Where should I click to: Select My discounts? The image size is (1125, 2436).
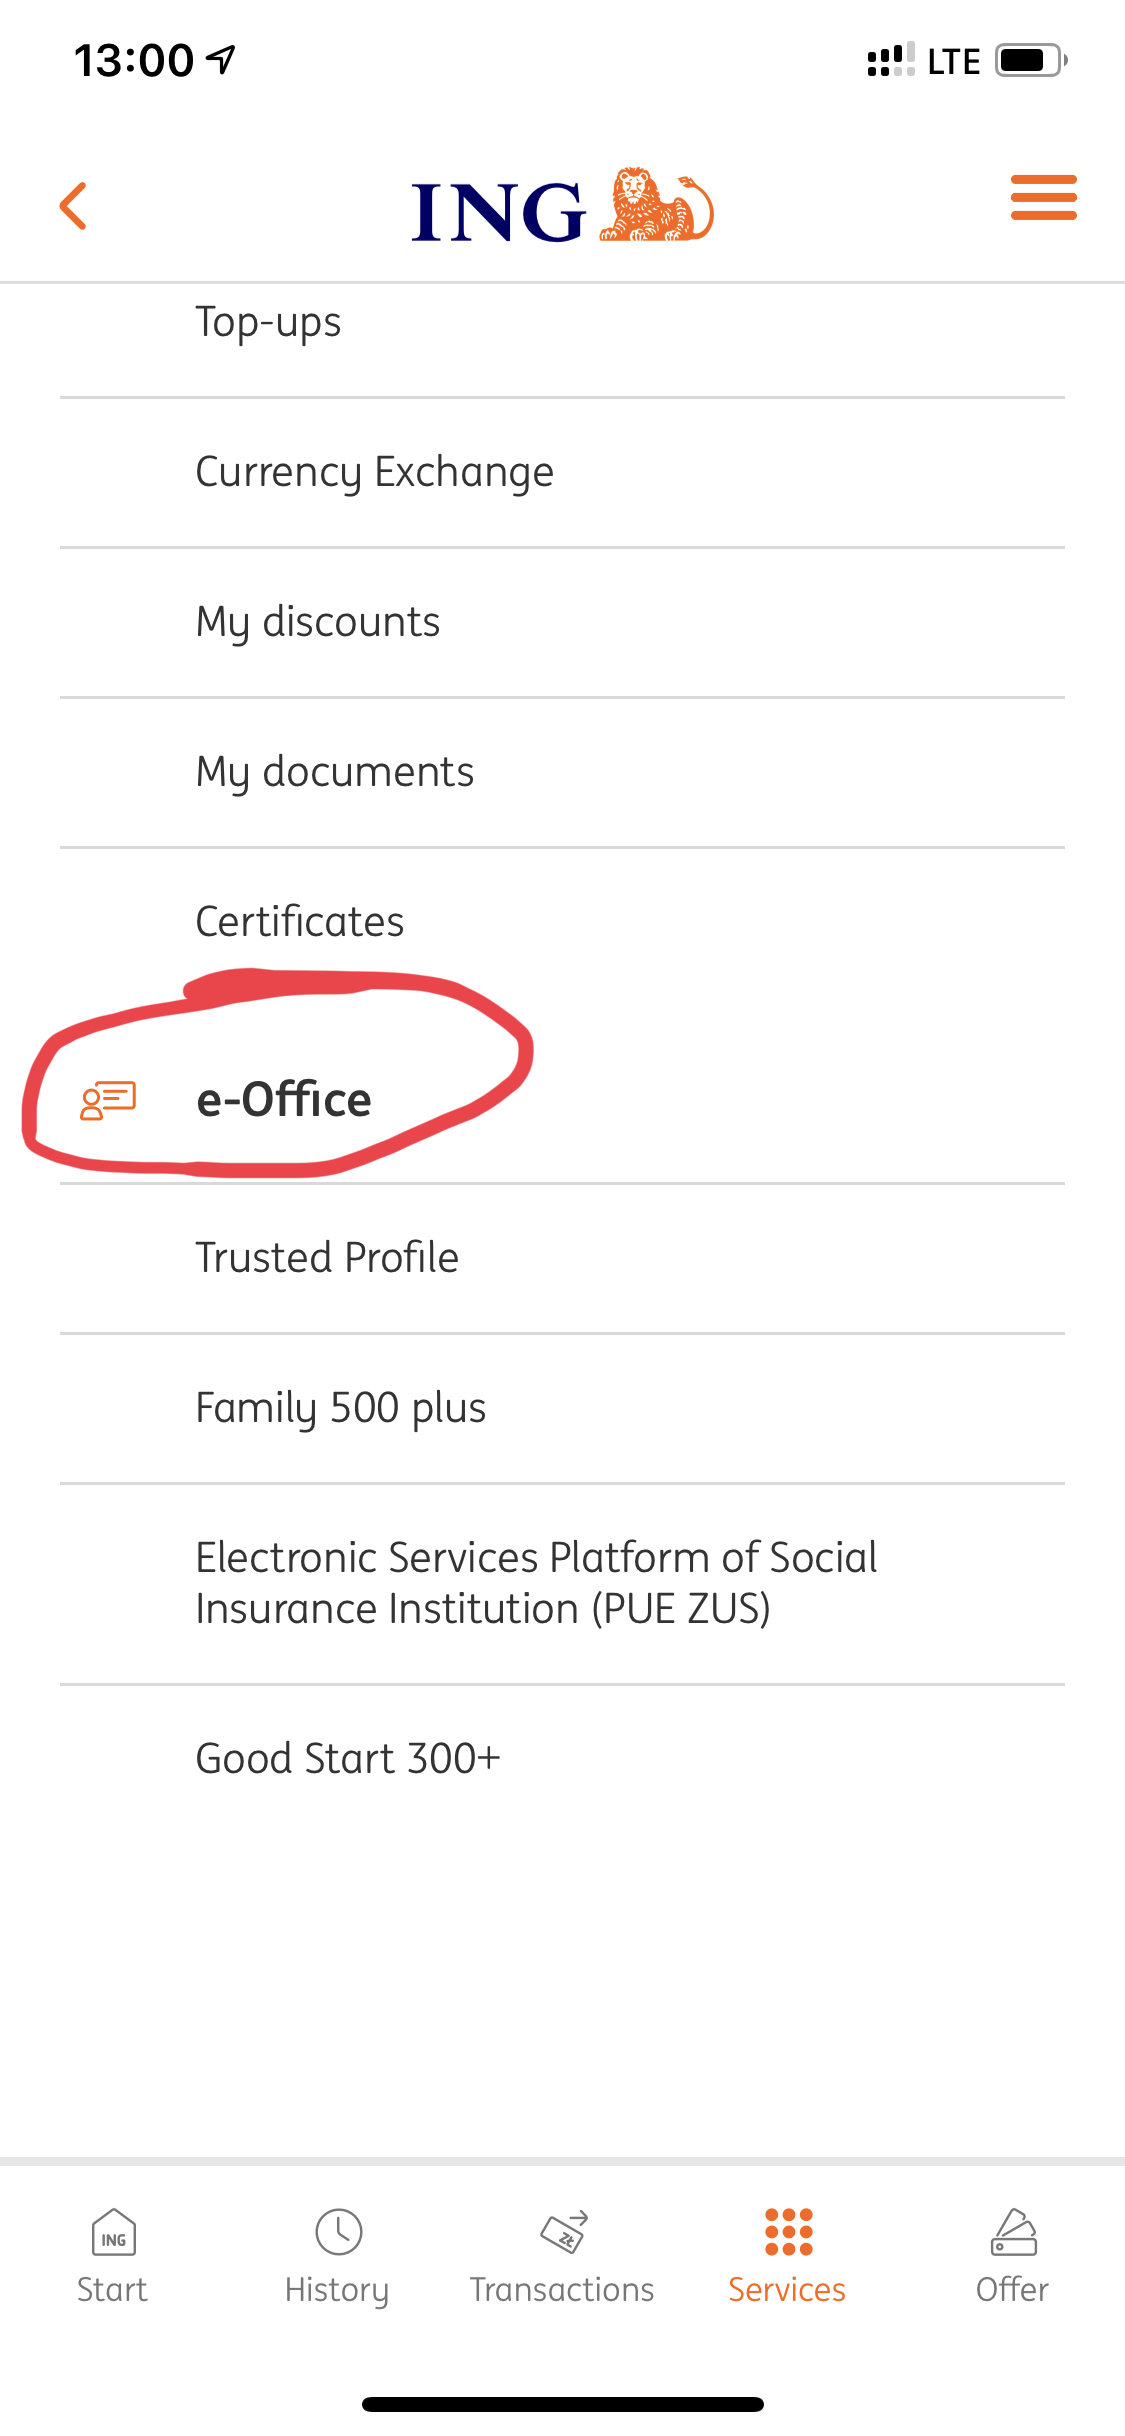[318, 622]
